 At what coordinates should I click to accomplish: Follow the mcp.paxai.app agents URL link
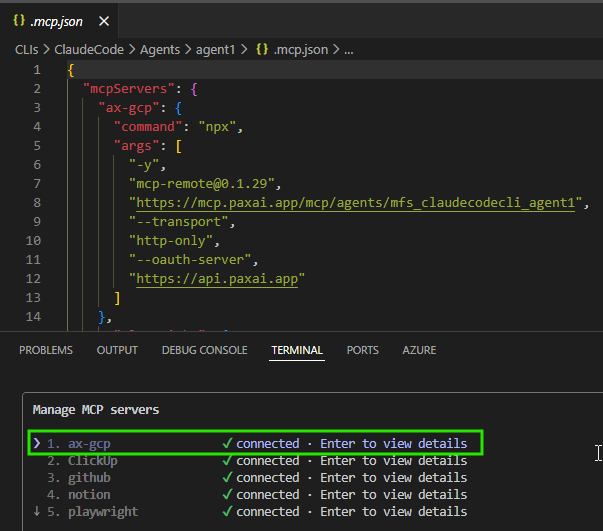point(356,203)
